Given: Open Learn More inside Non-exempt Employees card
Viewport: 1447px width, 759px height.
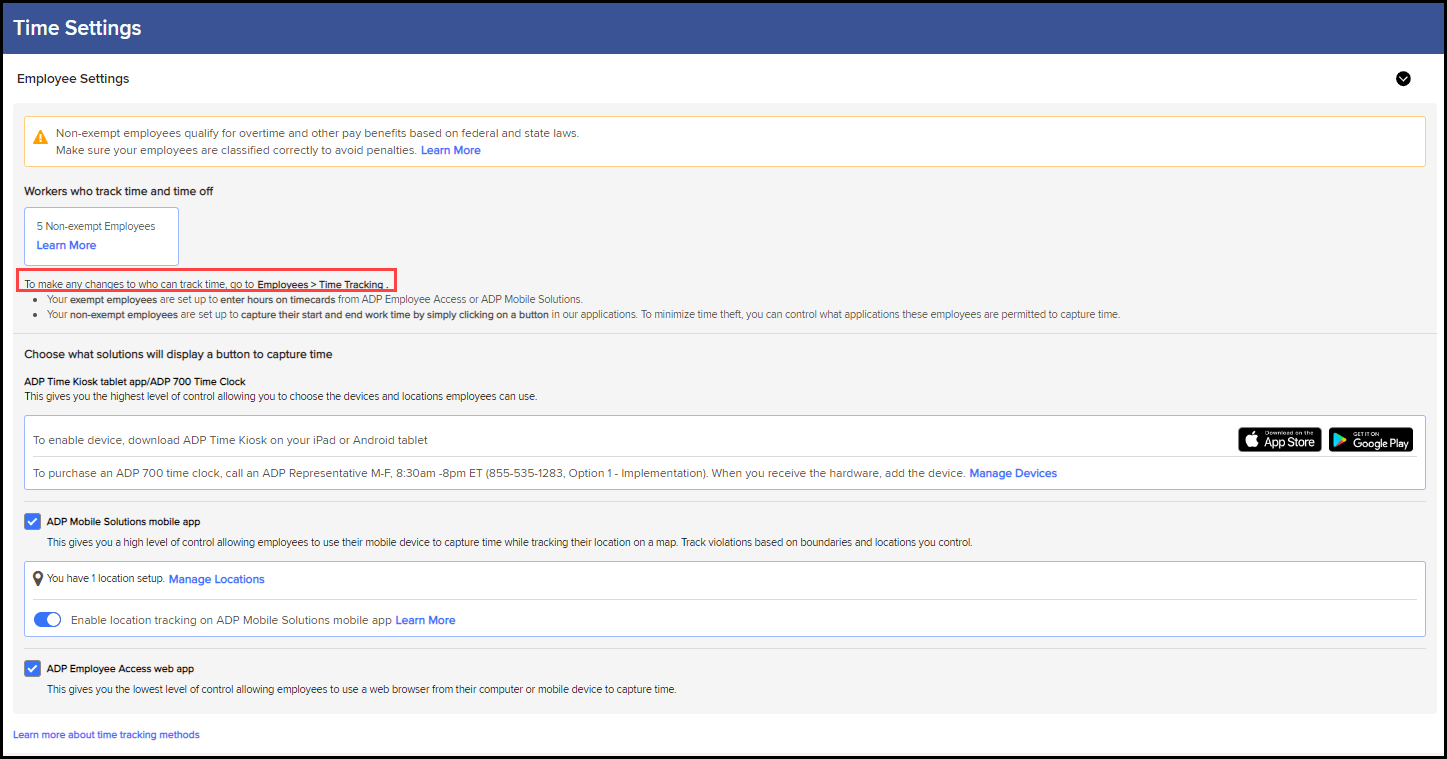Looking at the screenshot, I should (66, 245).
